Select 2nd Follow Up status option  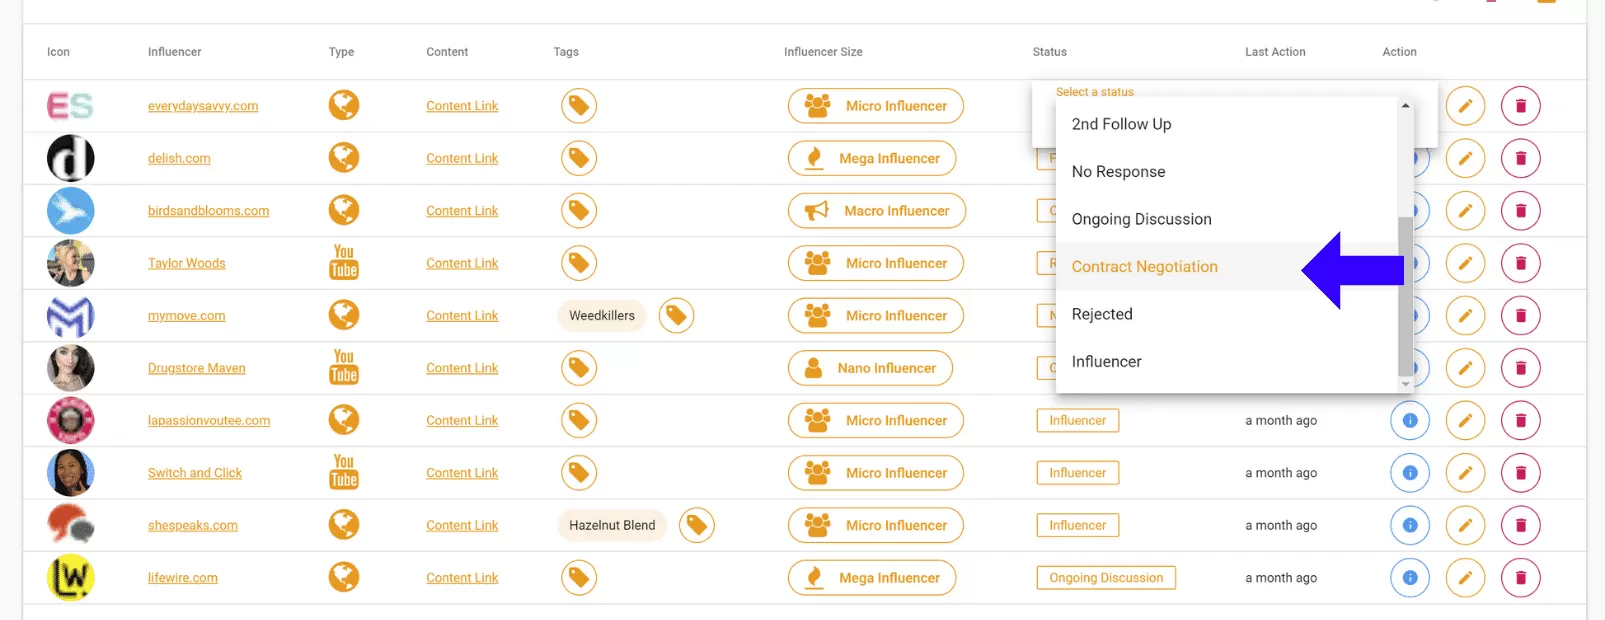(x=1227, y=124)
